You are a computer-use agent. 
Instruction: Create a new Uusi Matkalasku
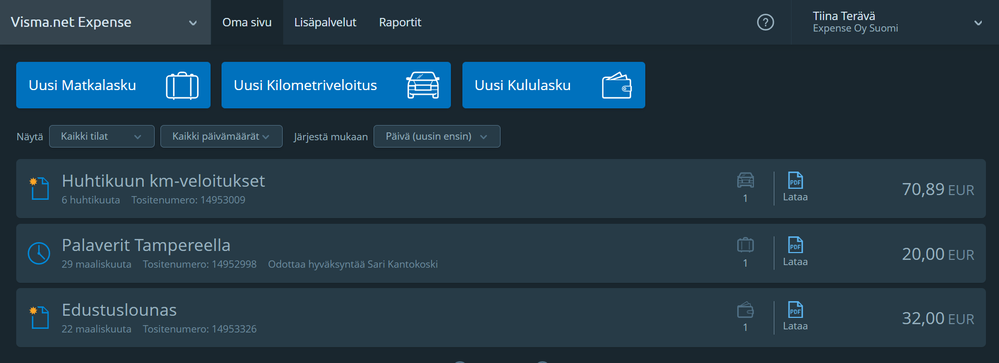tap(113, 85)
